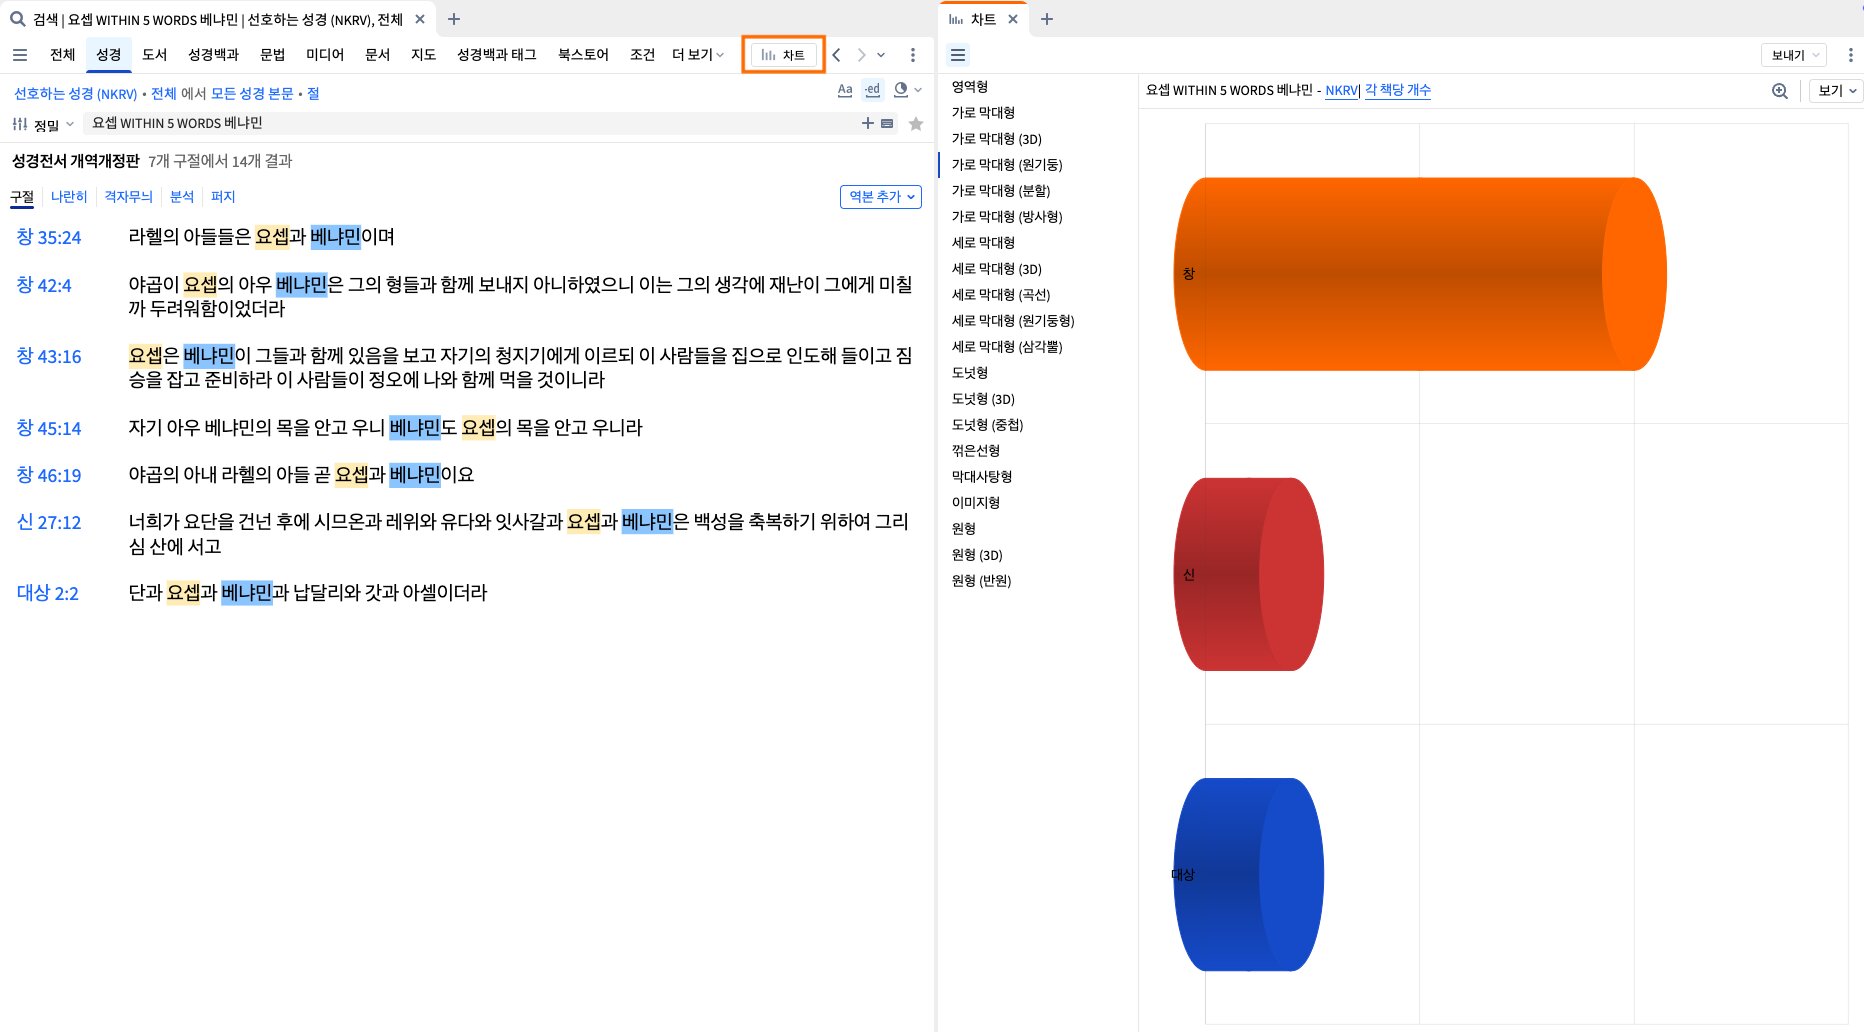Add a new tab beside the search tab
This screenshot has height=1032, width=1864.
point(454,19)
